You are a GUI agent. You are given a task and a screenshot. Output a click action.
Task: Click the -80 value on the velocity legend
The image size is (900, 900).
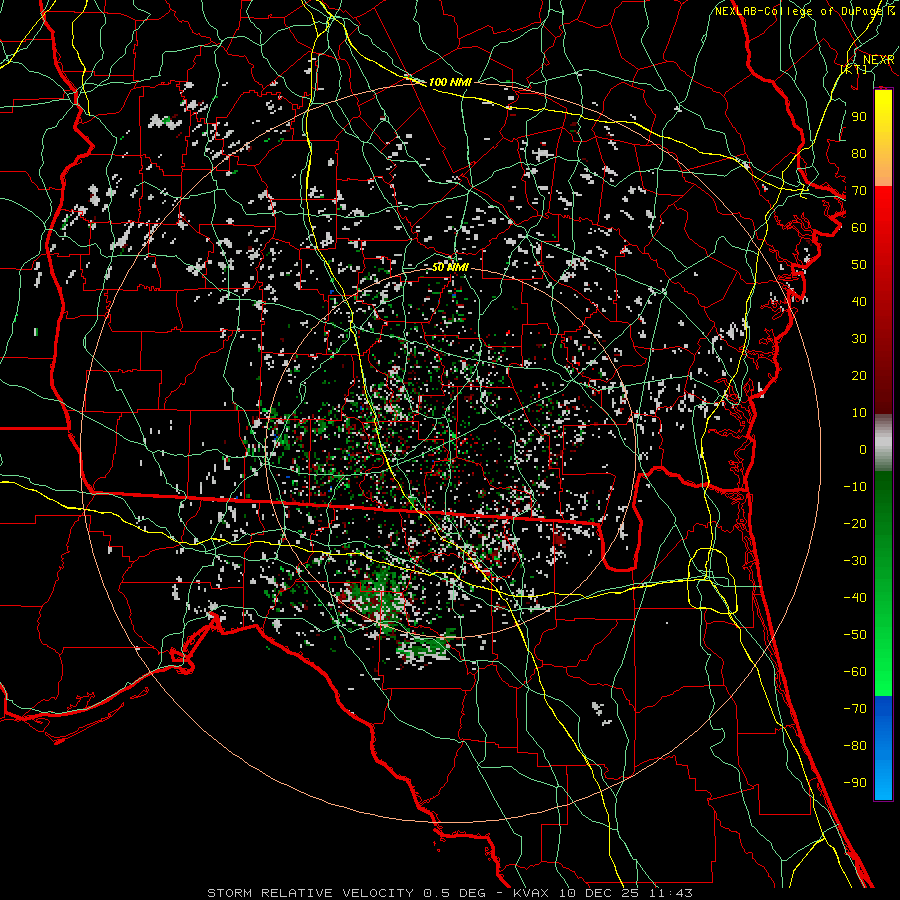(x=855, y=746)
